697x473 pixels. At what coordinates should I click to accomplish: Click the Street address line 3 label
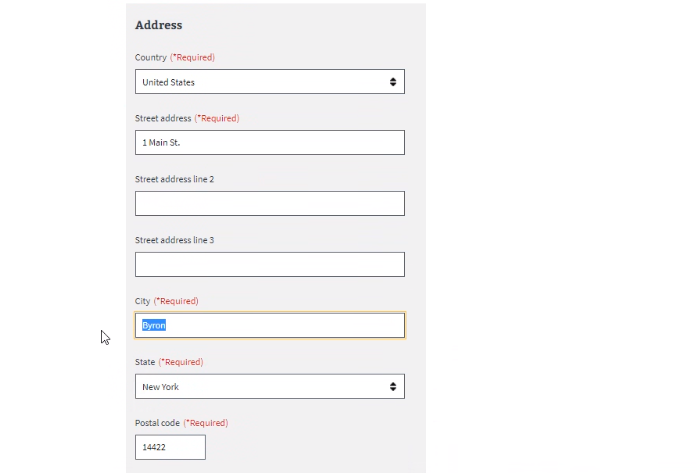click(x=174, y=241)
